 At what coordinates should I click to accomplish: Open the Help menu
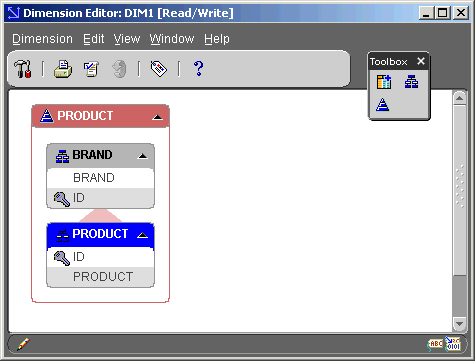click(x=217, y=39)
